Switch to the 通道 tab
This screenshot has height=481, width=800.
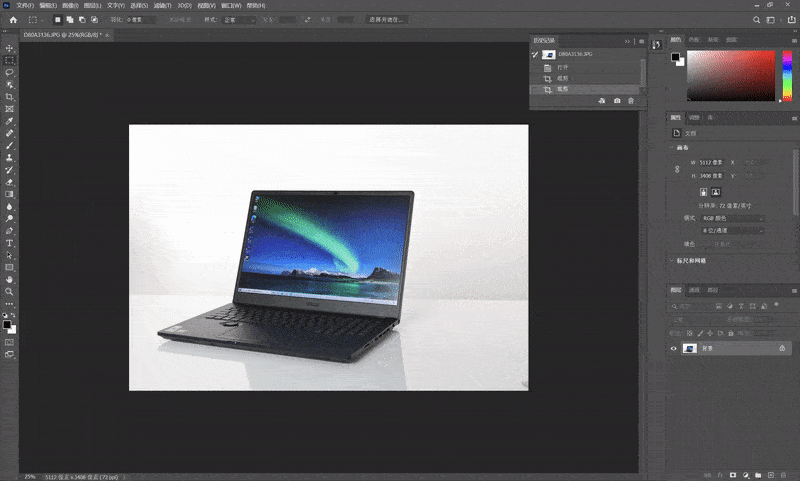pyautogui.click(x=694, y=290)
